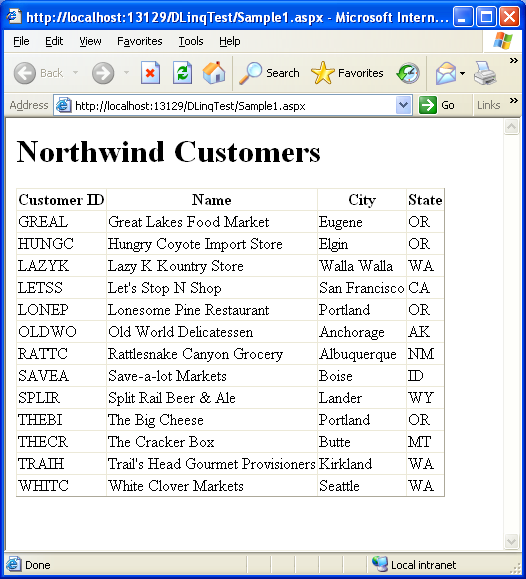Click Hungry Coyote Import Store cell
Screen dimensions: 526x579
tap(212, 244)
